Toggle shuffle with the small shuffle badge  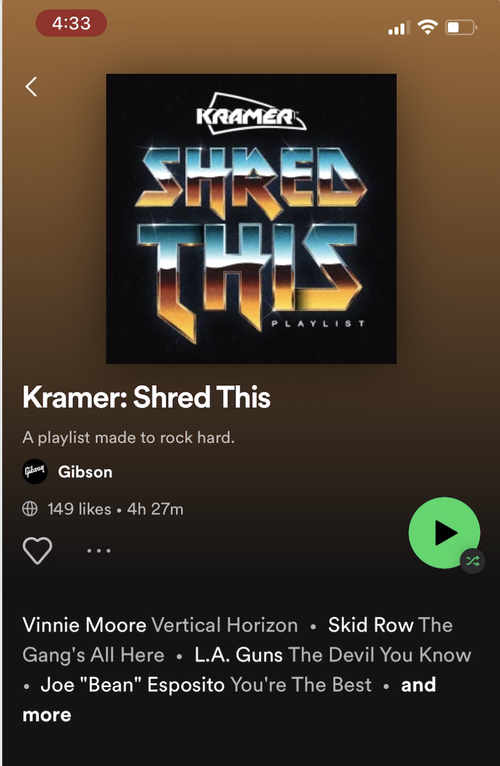point(473,561)
